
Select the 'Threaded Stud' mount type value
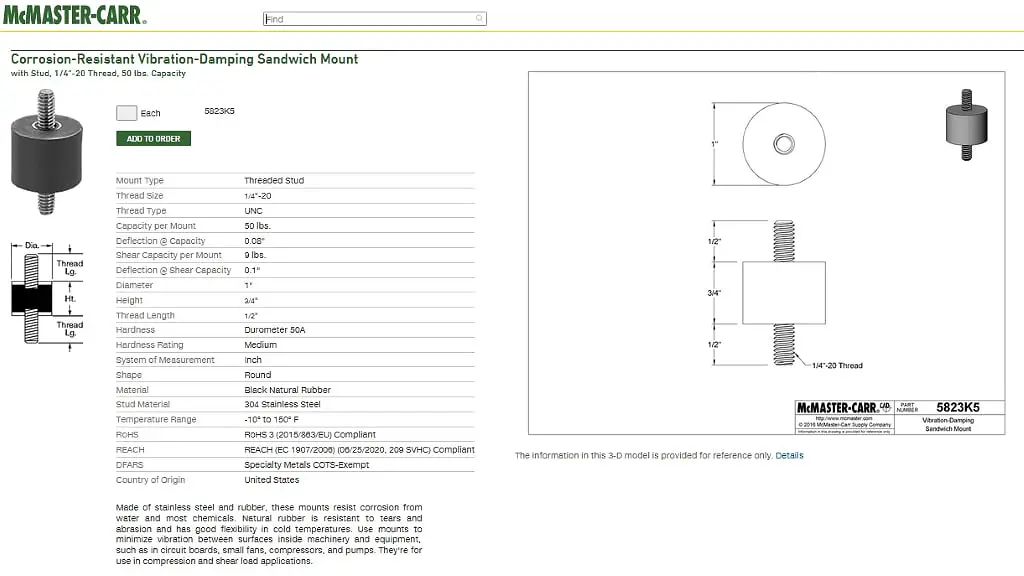tap(274, 180)
